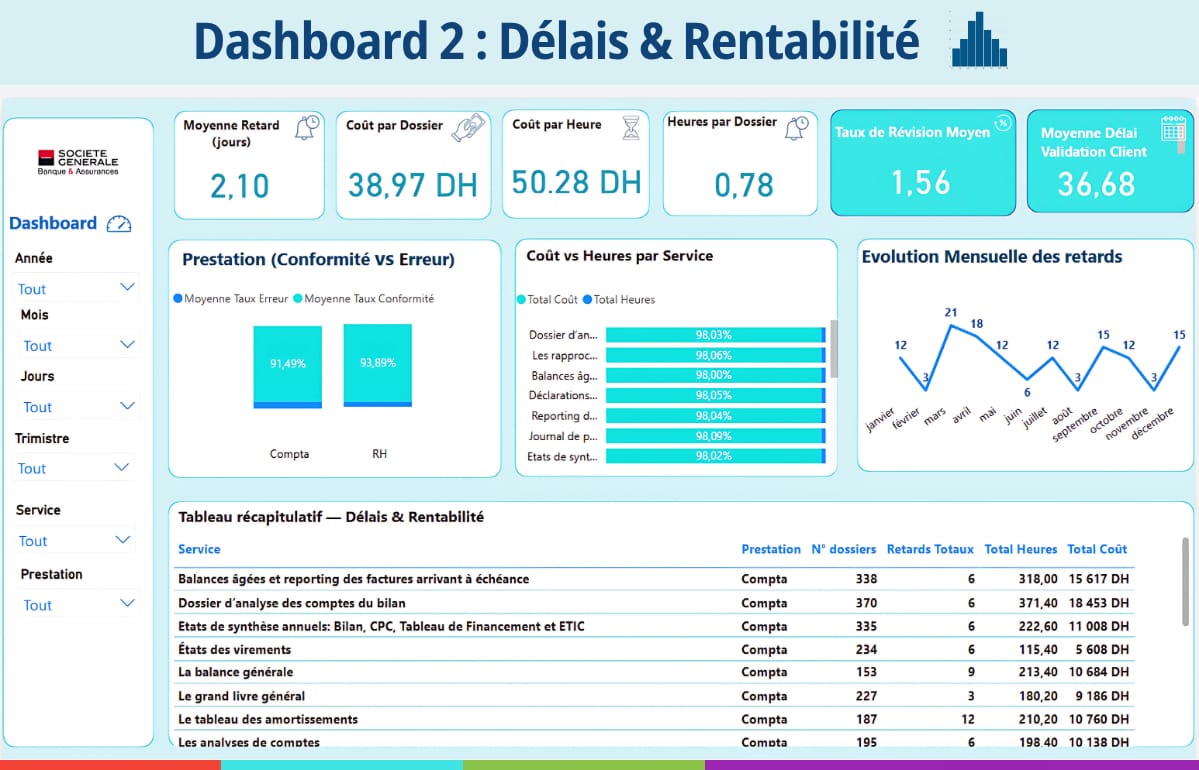The height and width of the screenshot is (770, 1199).
Task: Expand the Jours filter dropdown
Action: coord(78,407)
